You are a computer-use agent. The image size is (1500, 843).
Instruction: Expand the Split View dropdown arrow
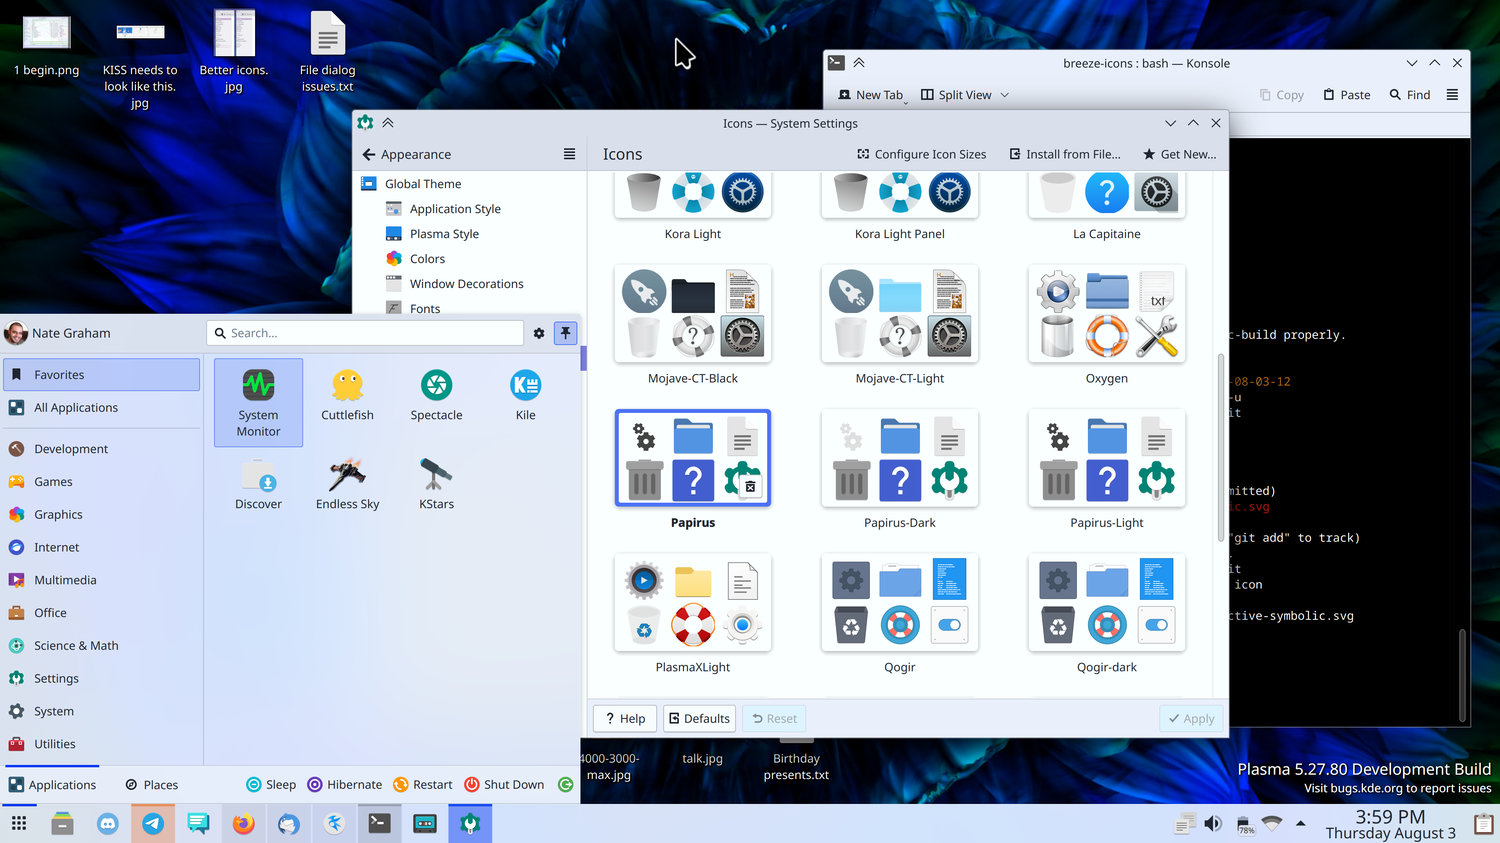point(1005,95)
